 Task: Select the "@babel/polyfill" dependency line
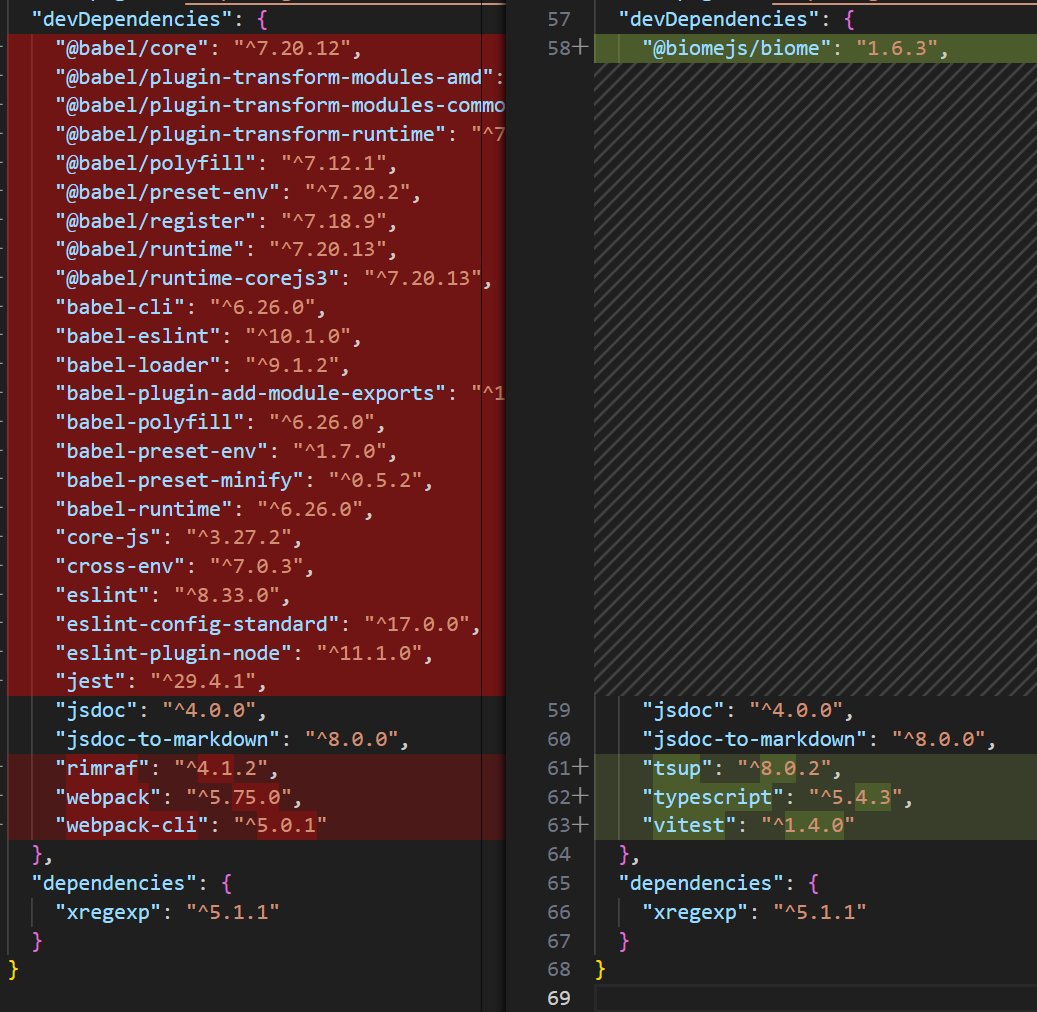tap(226, 163)
